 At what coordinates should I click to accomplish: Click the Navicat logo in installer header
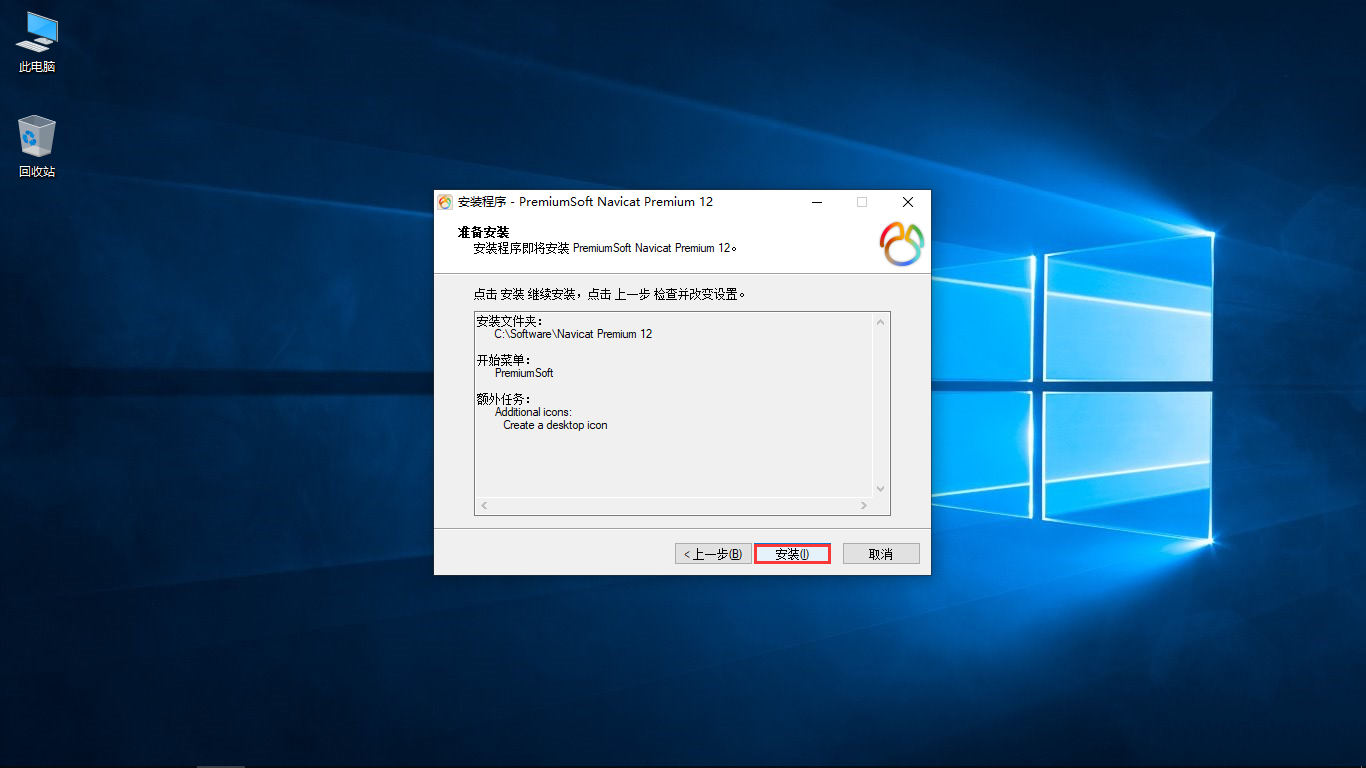pos(902,243)
